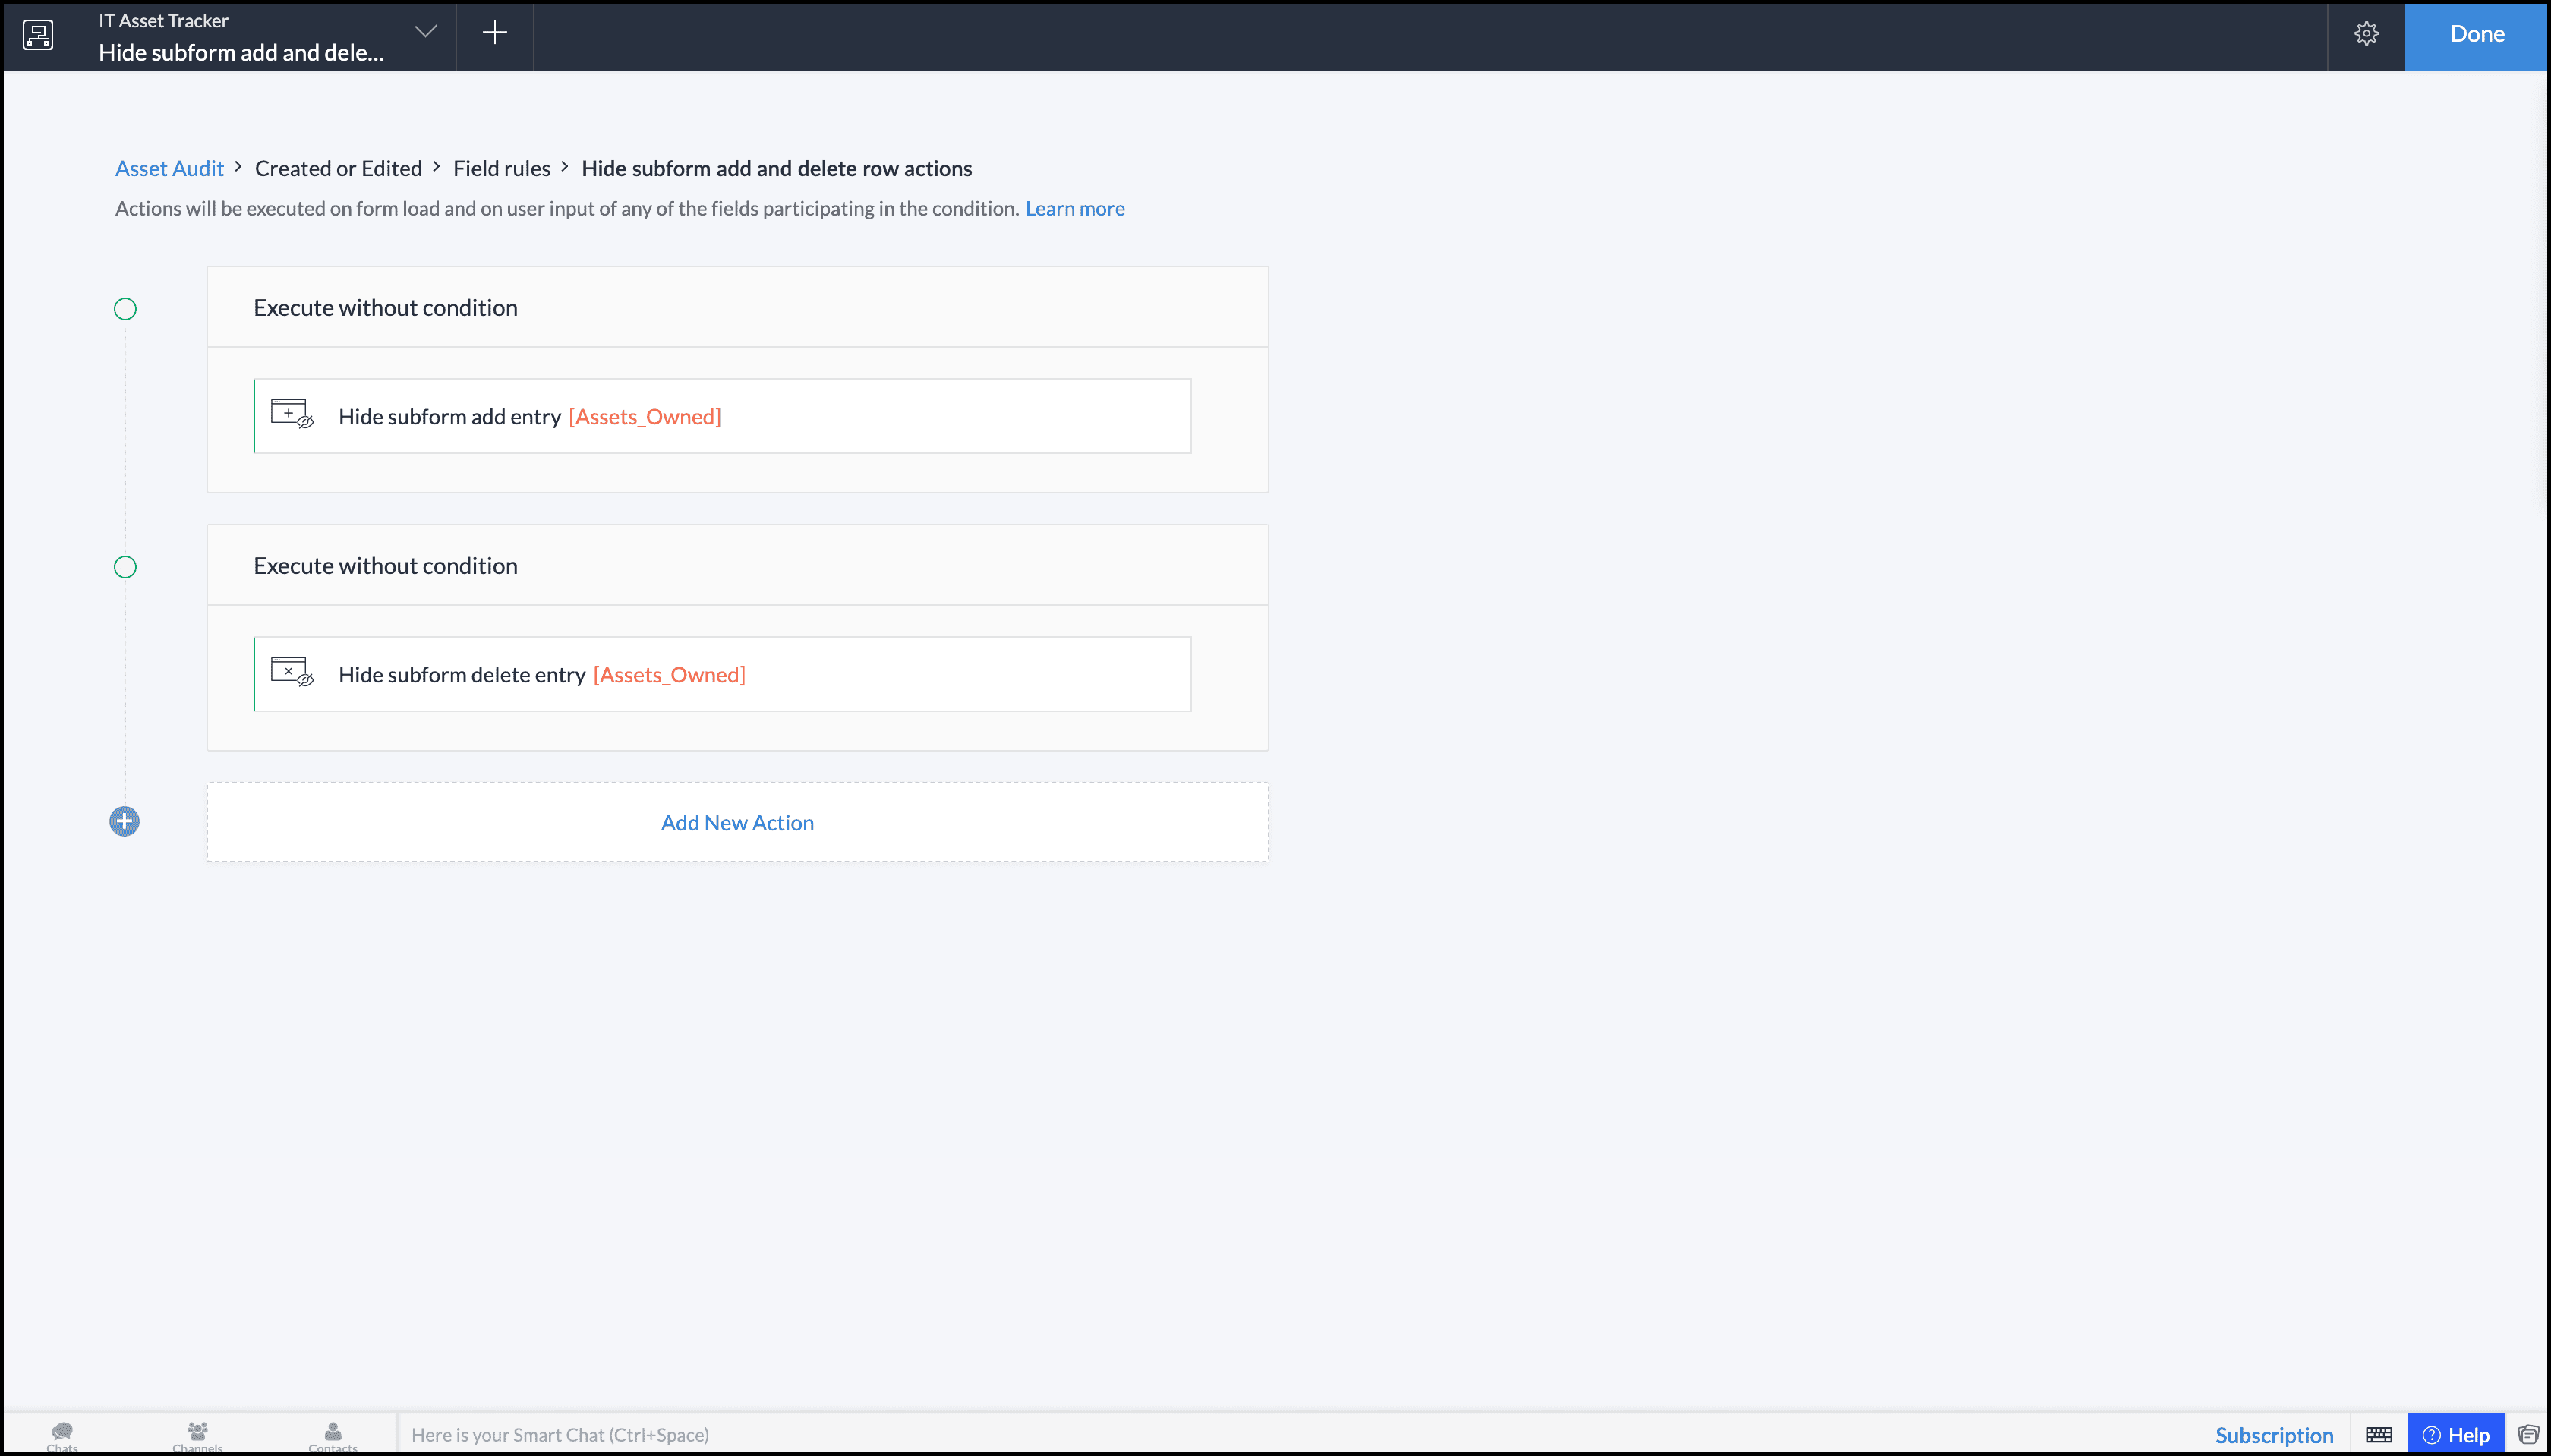This screenshot has width=2551, height=1456.
Task: Open the Subscription link
Action: point(2273,1435)
